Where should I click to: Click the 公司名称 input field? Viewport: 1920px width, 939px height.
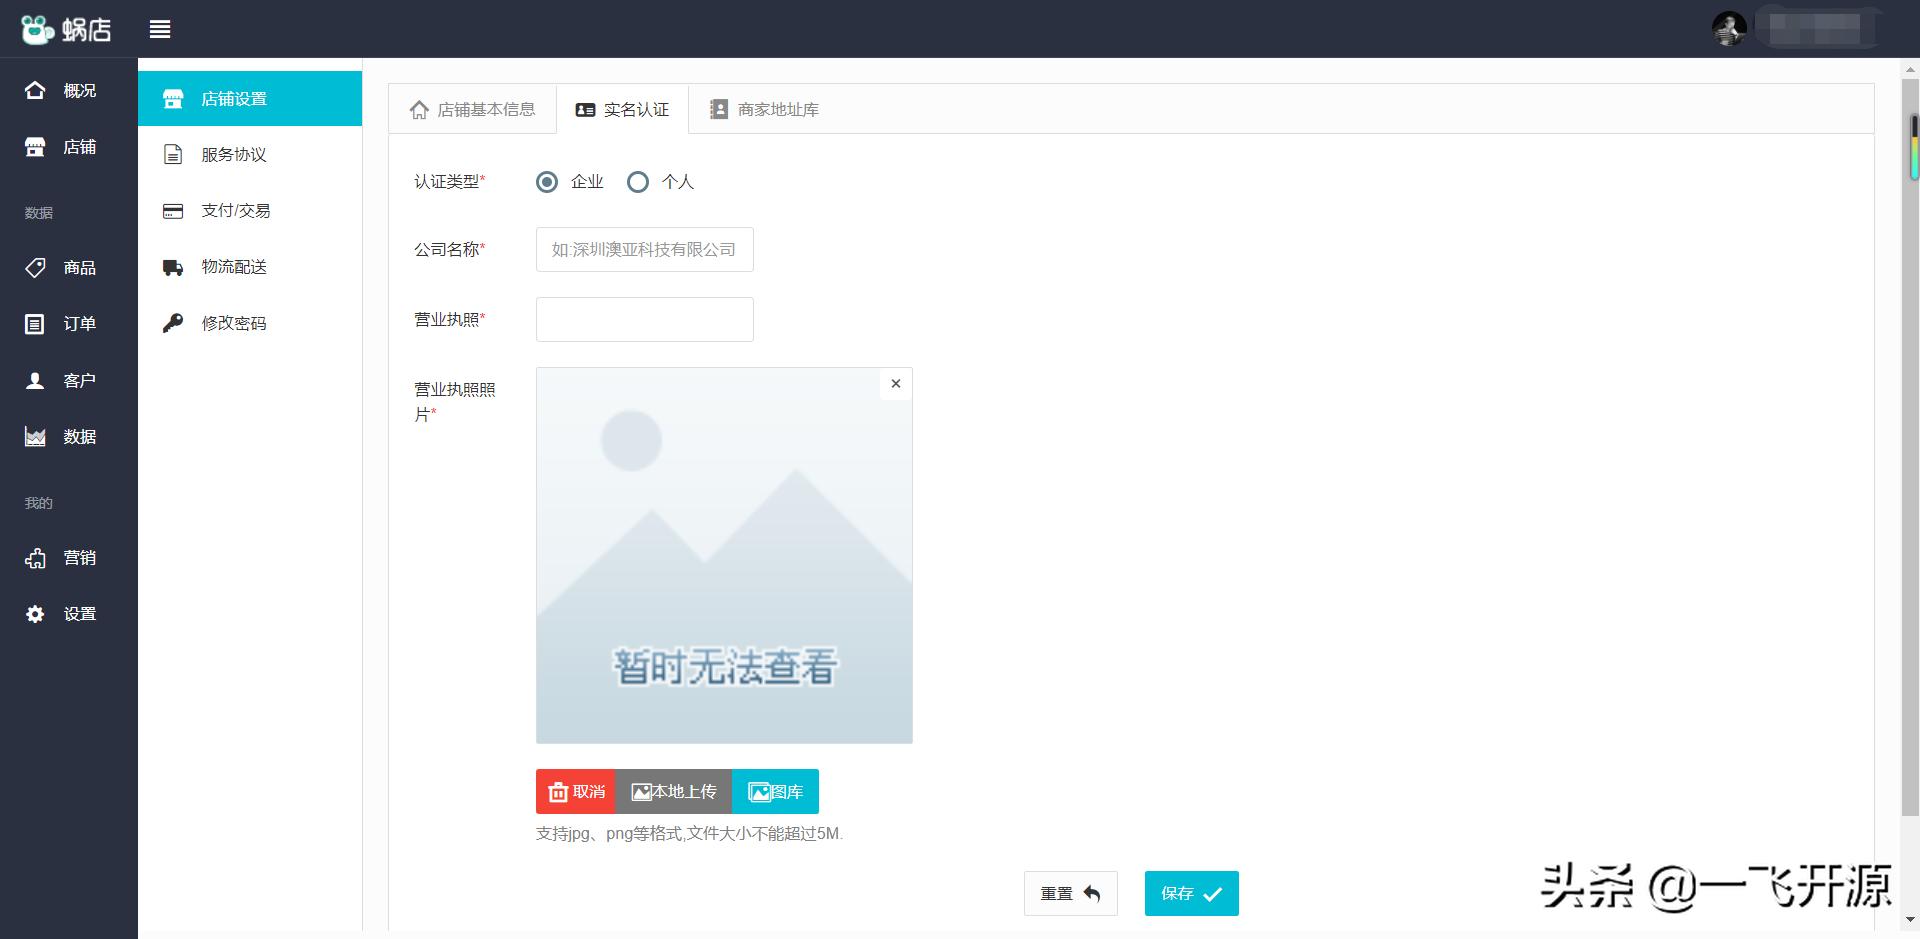[644, 249]
